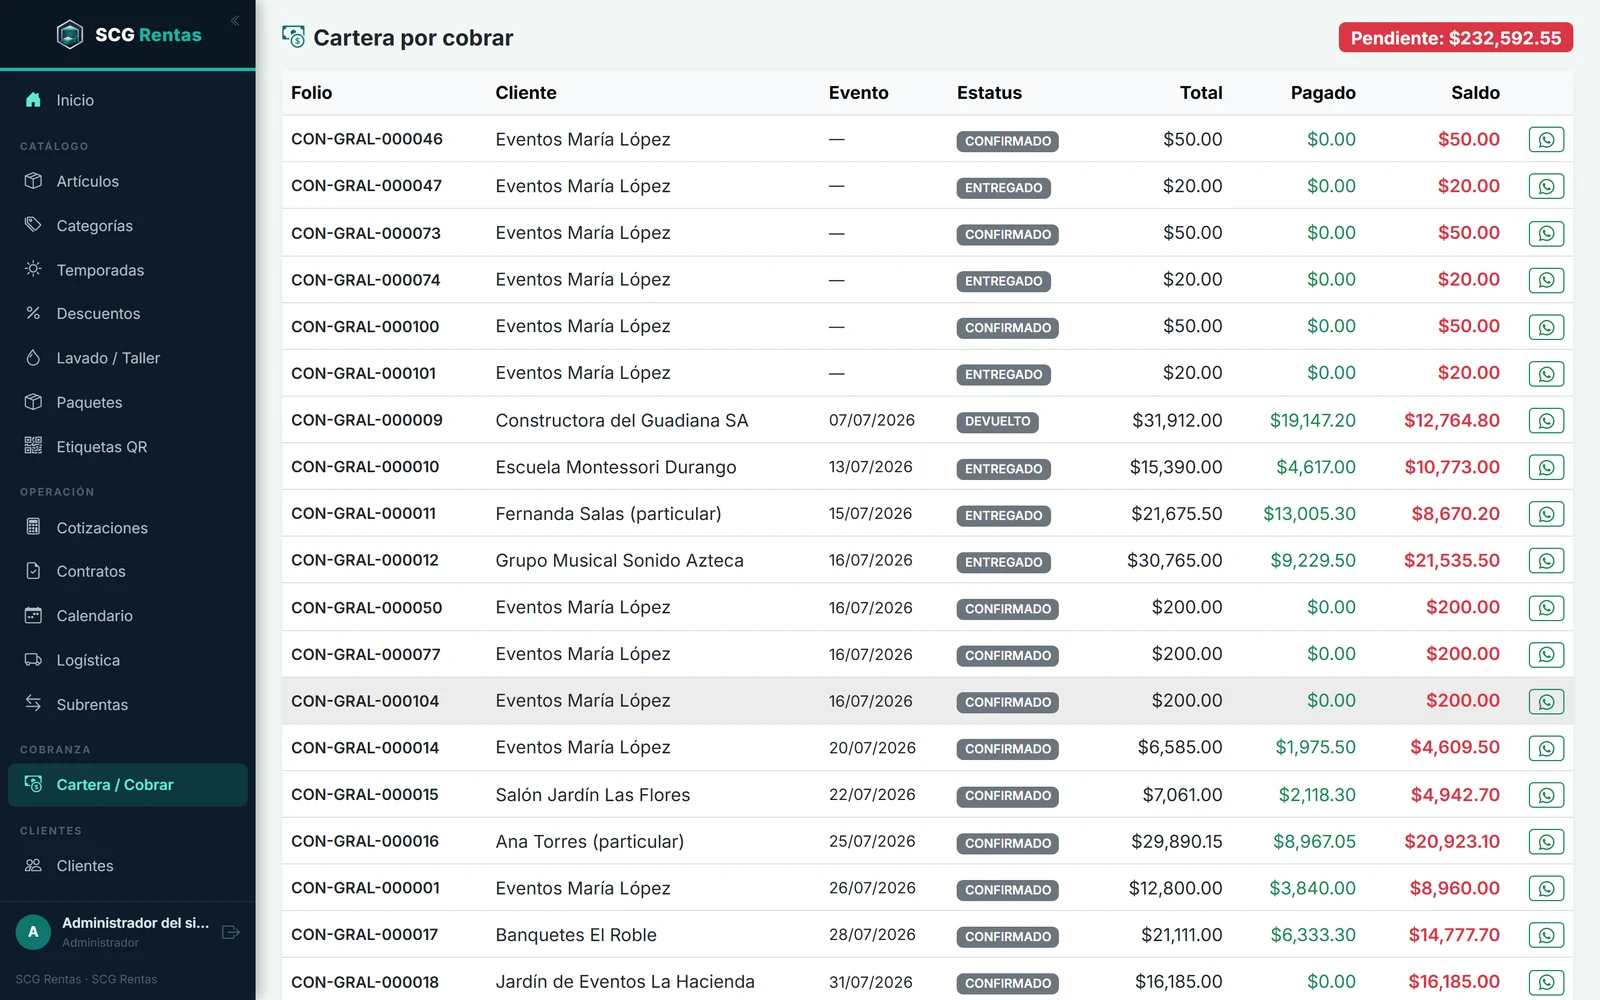
Task: Click the Cotizaciones calculator icon
Action: click(x=33, y=527)
